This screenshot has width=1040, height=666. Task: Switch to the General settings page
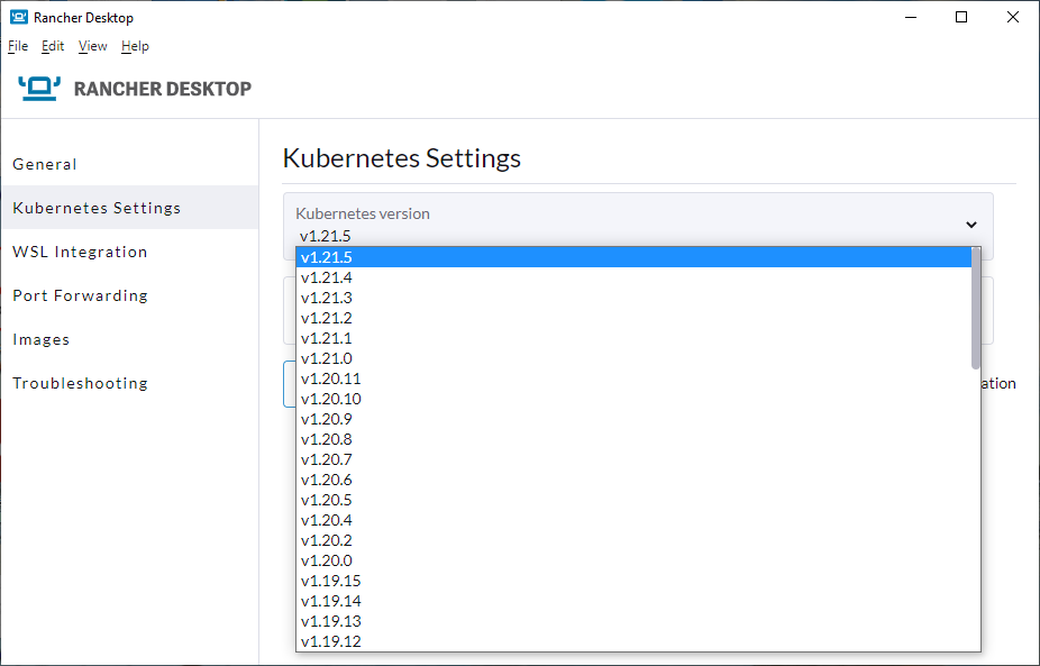pos(44,164)
